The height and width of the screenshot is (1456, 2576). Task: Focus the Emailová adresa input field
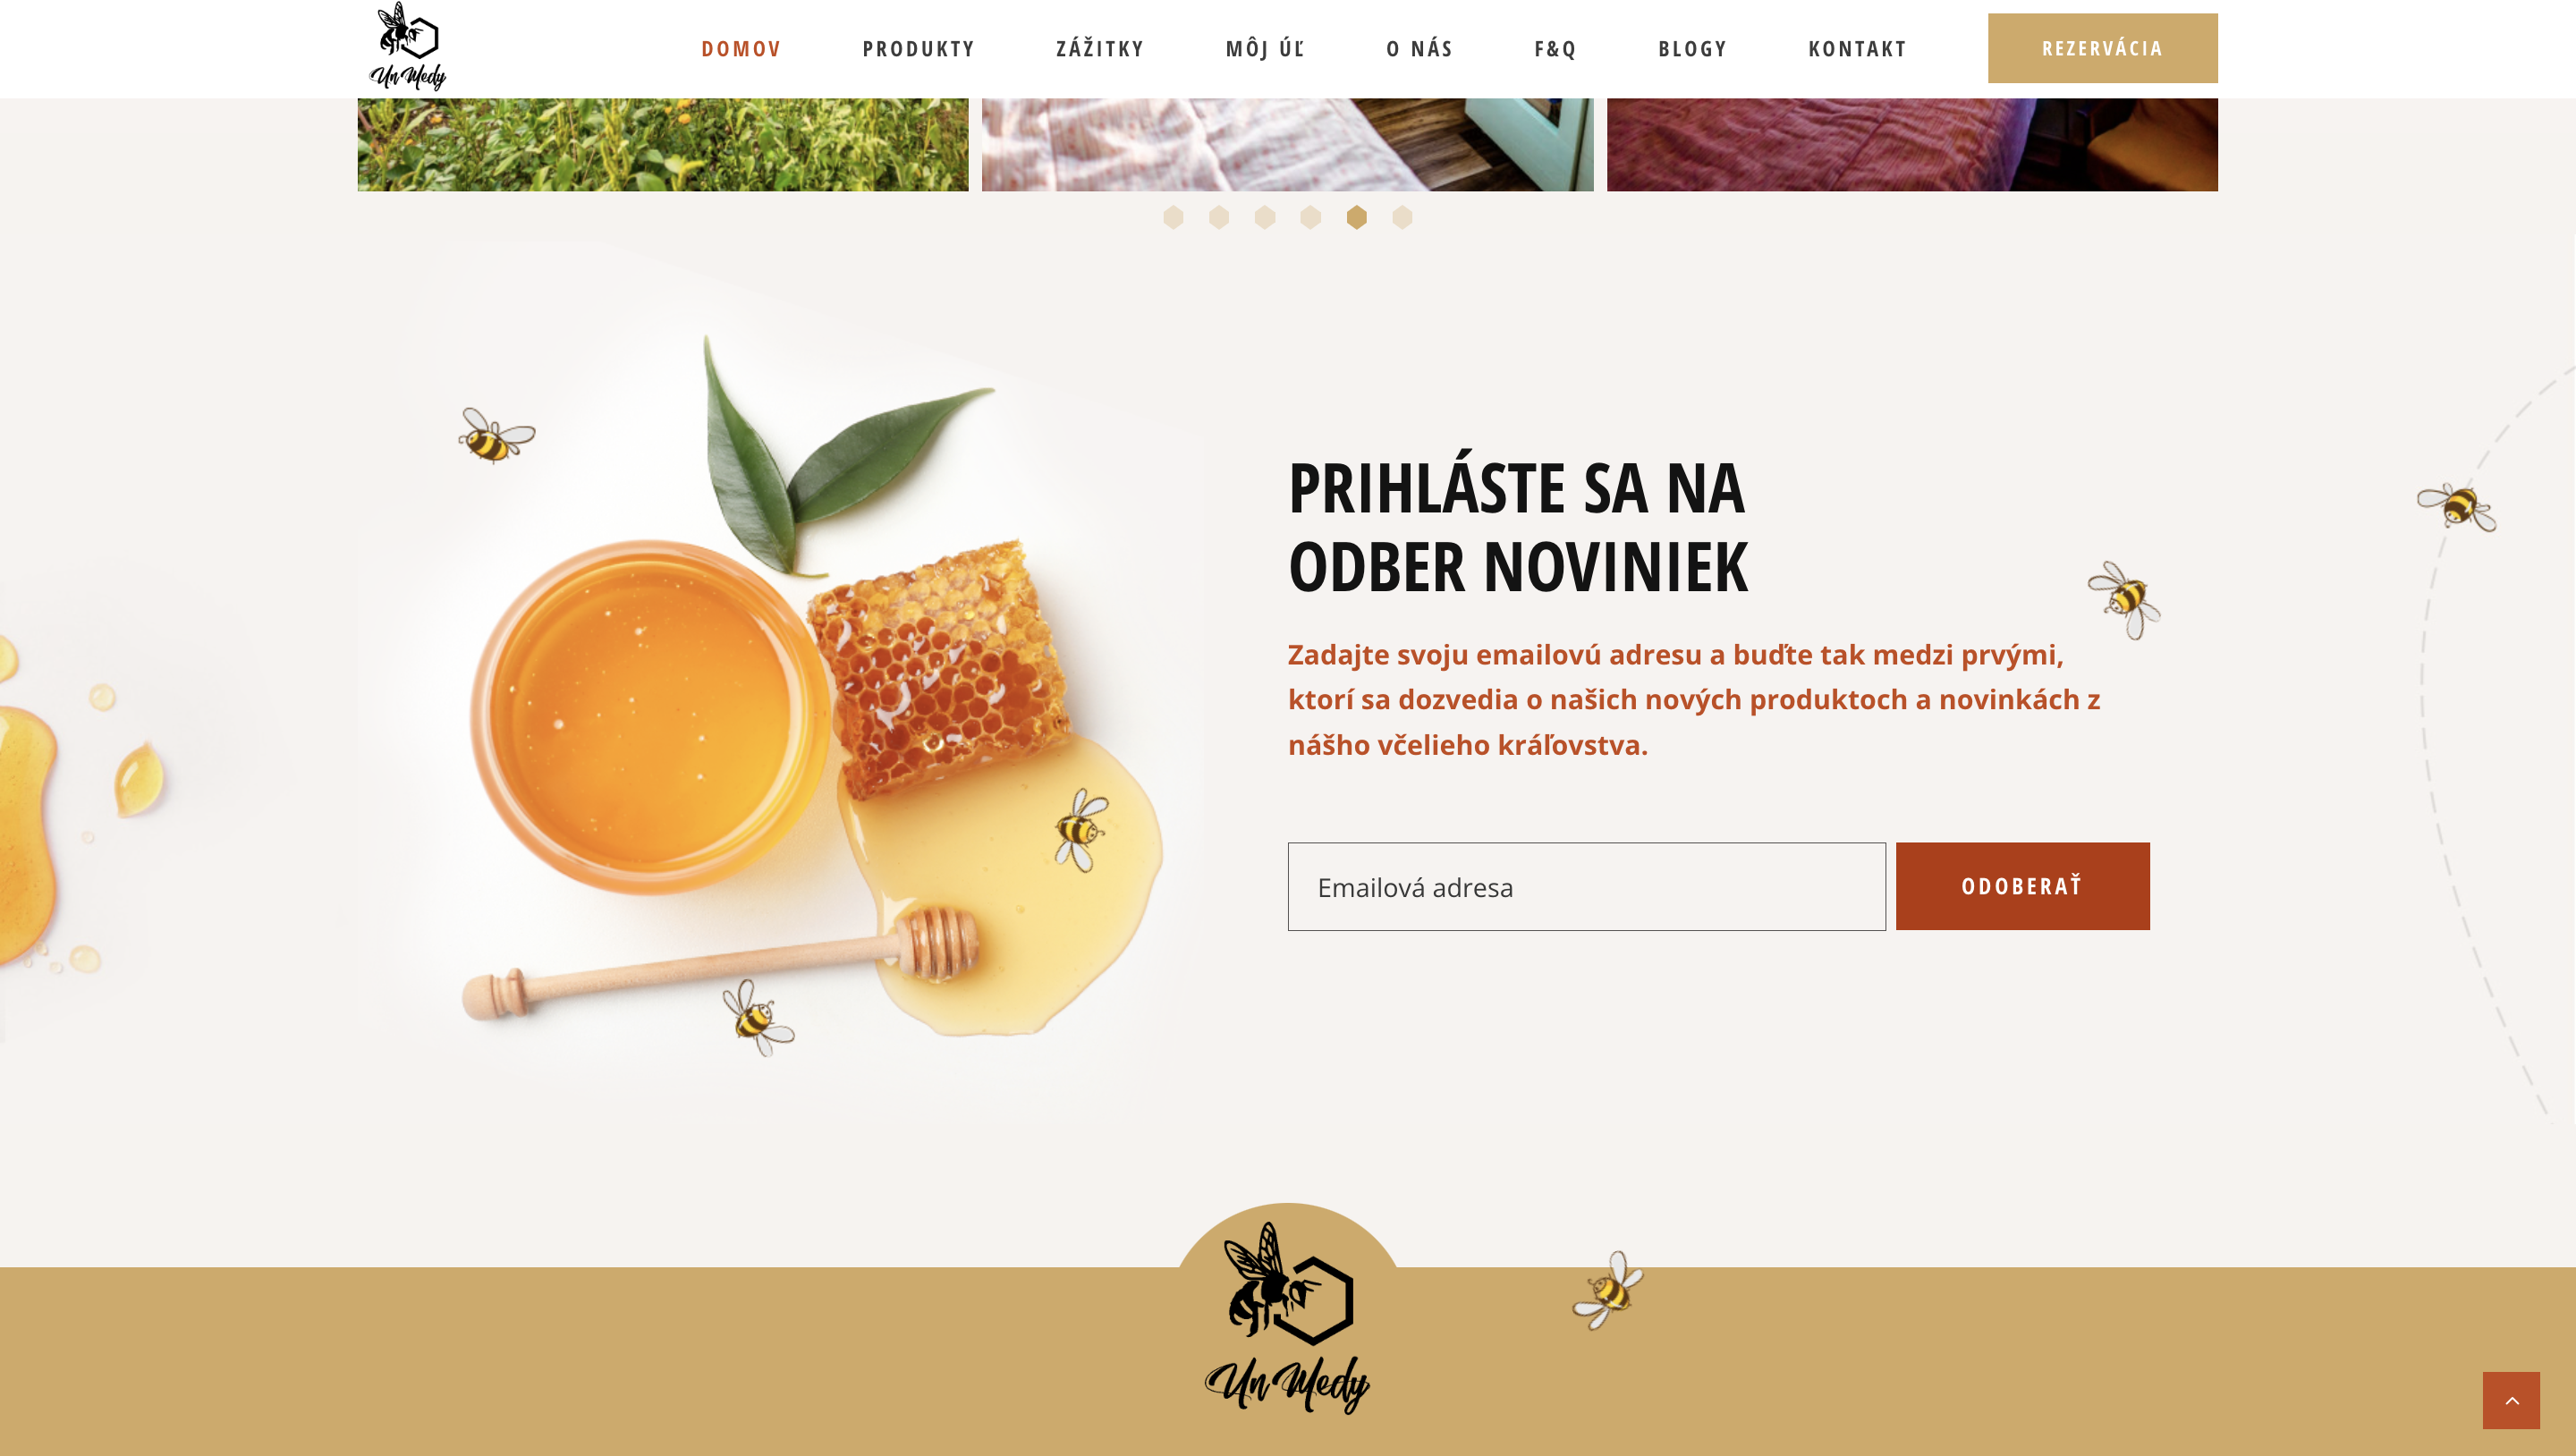[x=1586, y=886]
